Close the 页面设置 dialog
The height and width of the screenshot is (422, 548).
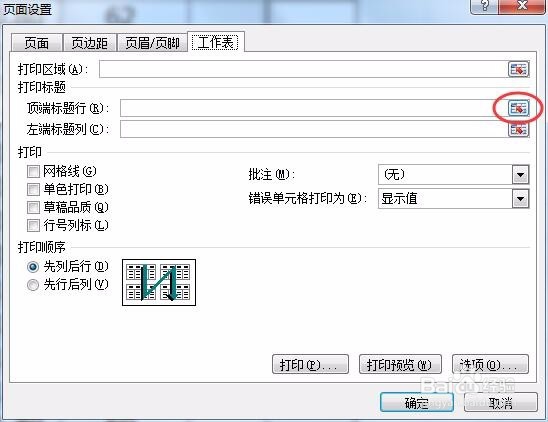(x=522, y=6)
